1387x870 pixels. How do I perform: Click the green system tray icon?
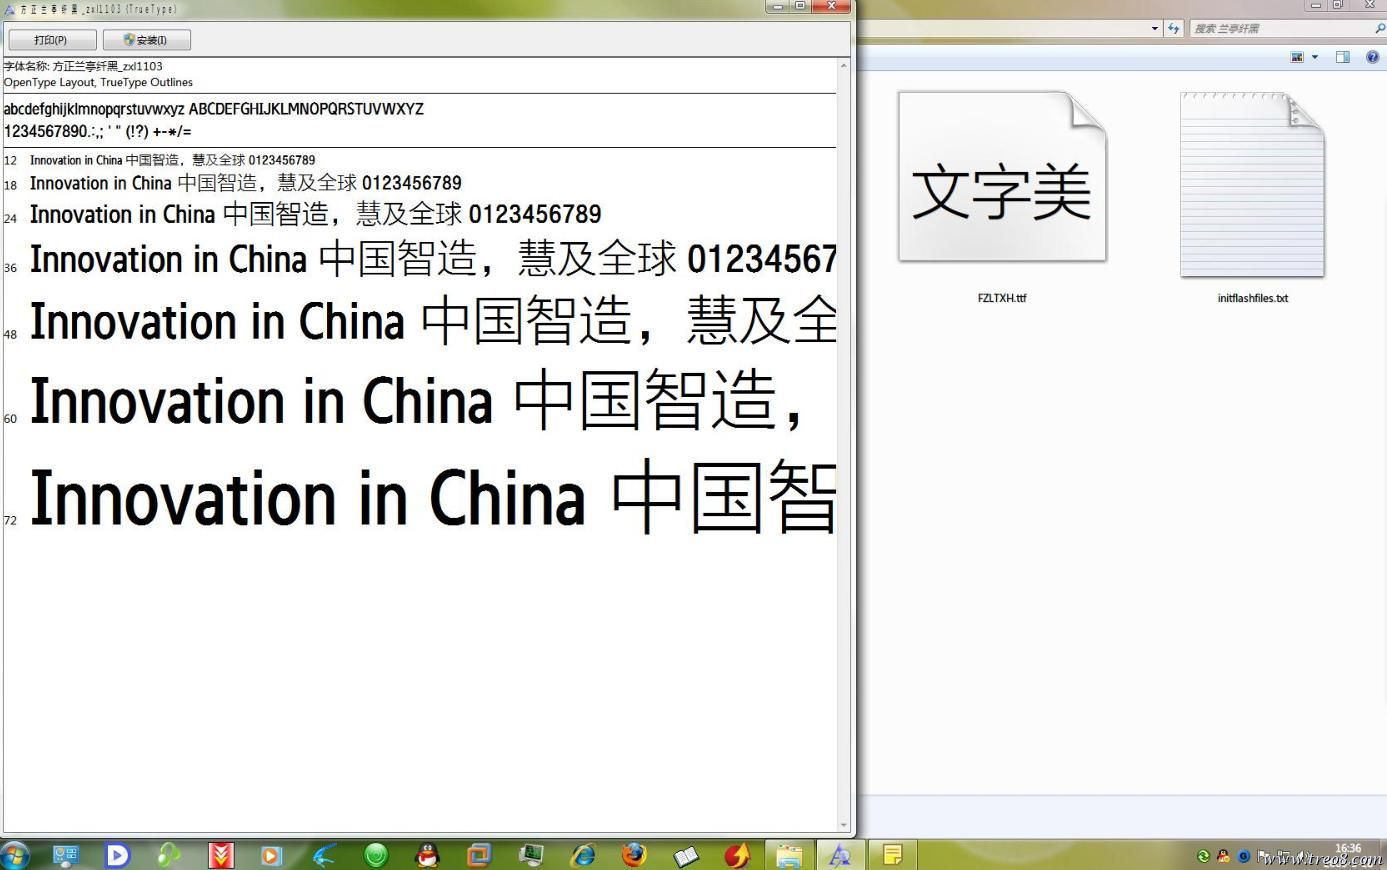1203,856
